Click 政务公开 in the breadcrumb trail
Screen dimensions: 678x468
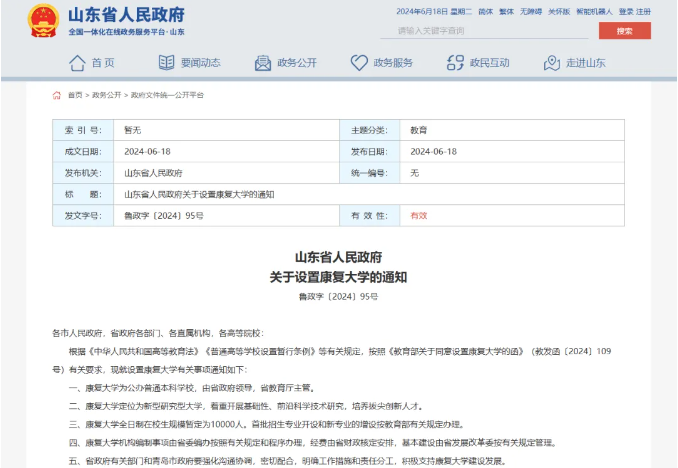pos(106,95)
